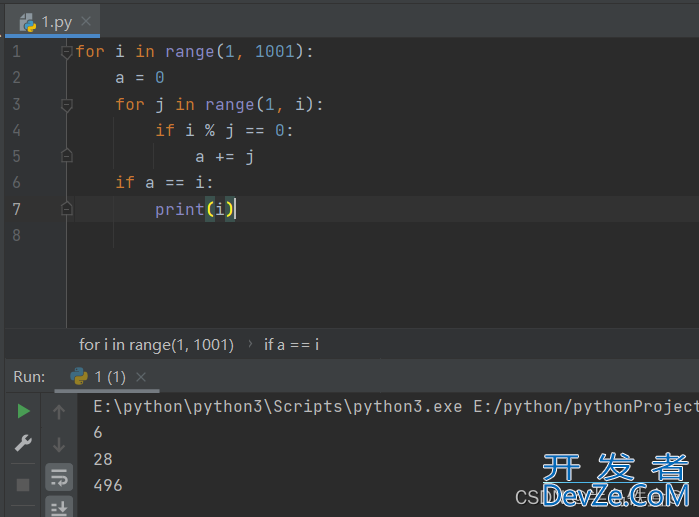Click the "a += j" code line
The height and width of the screenshot is (517, 699).
point(225,156)
